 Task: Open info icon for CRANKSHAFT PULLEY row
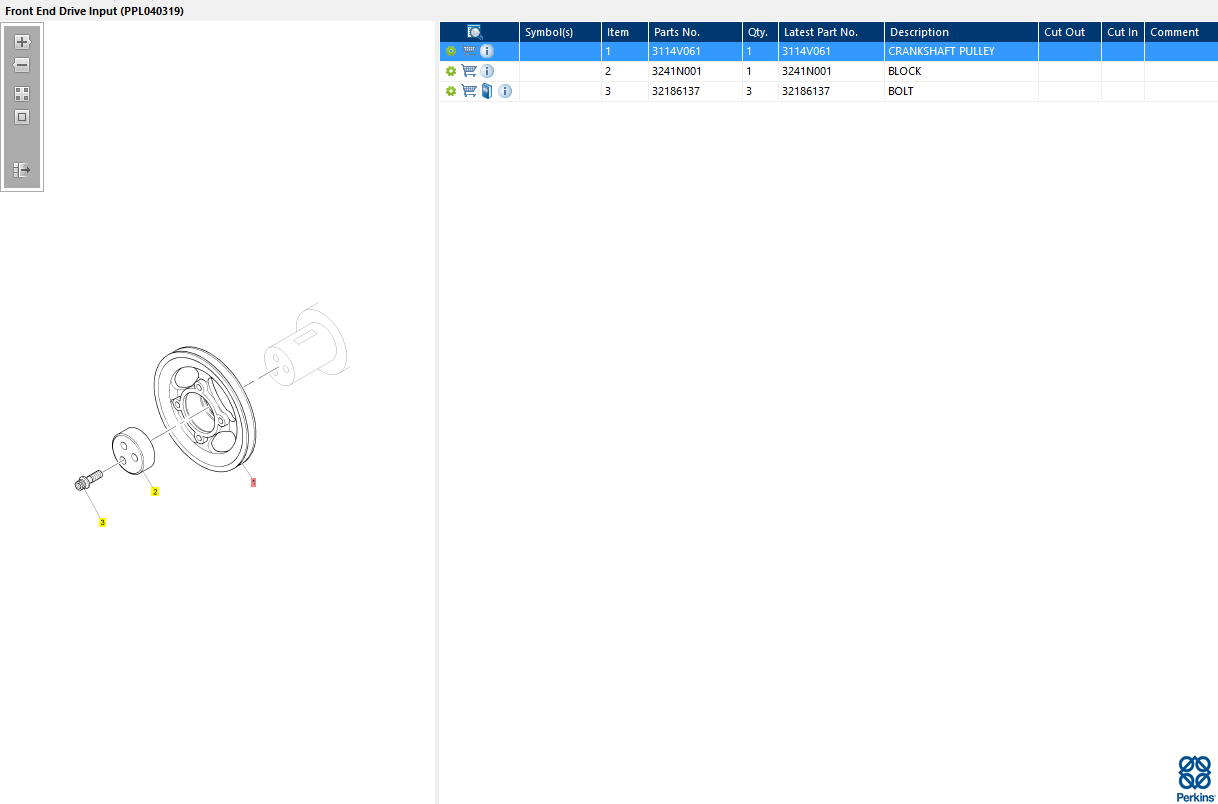coord(487,51)
